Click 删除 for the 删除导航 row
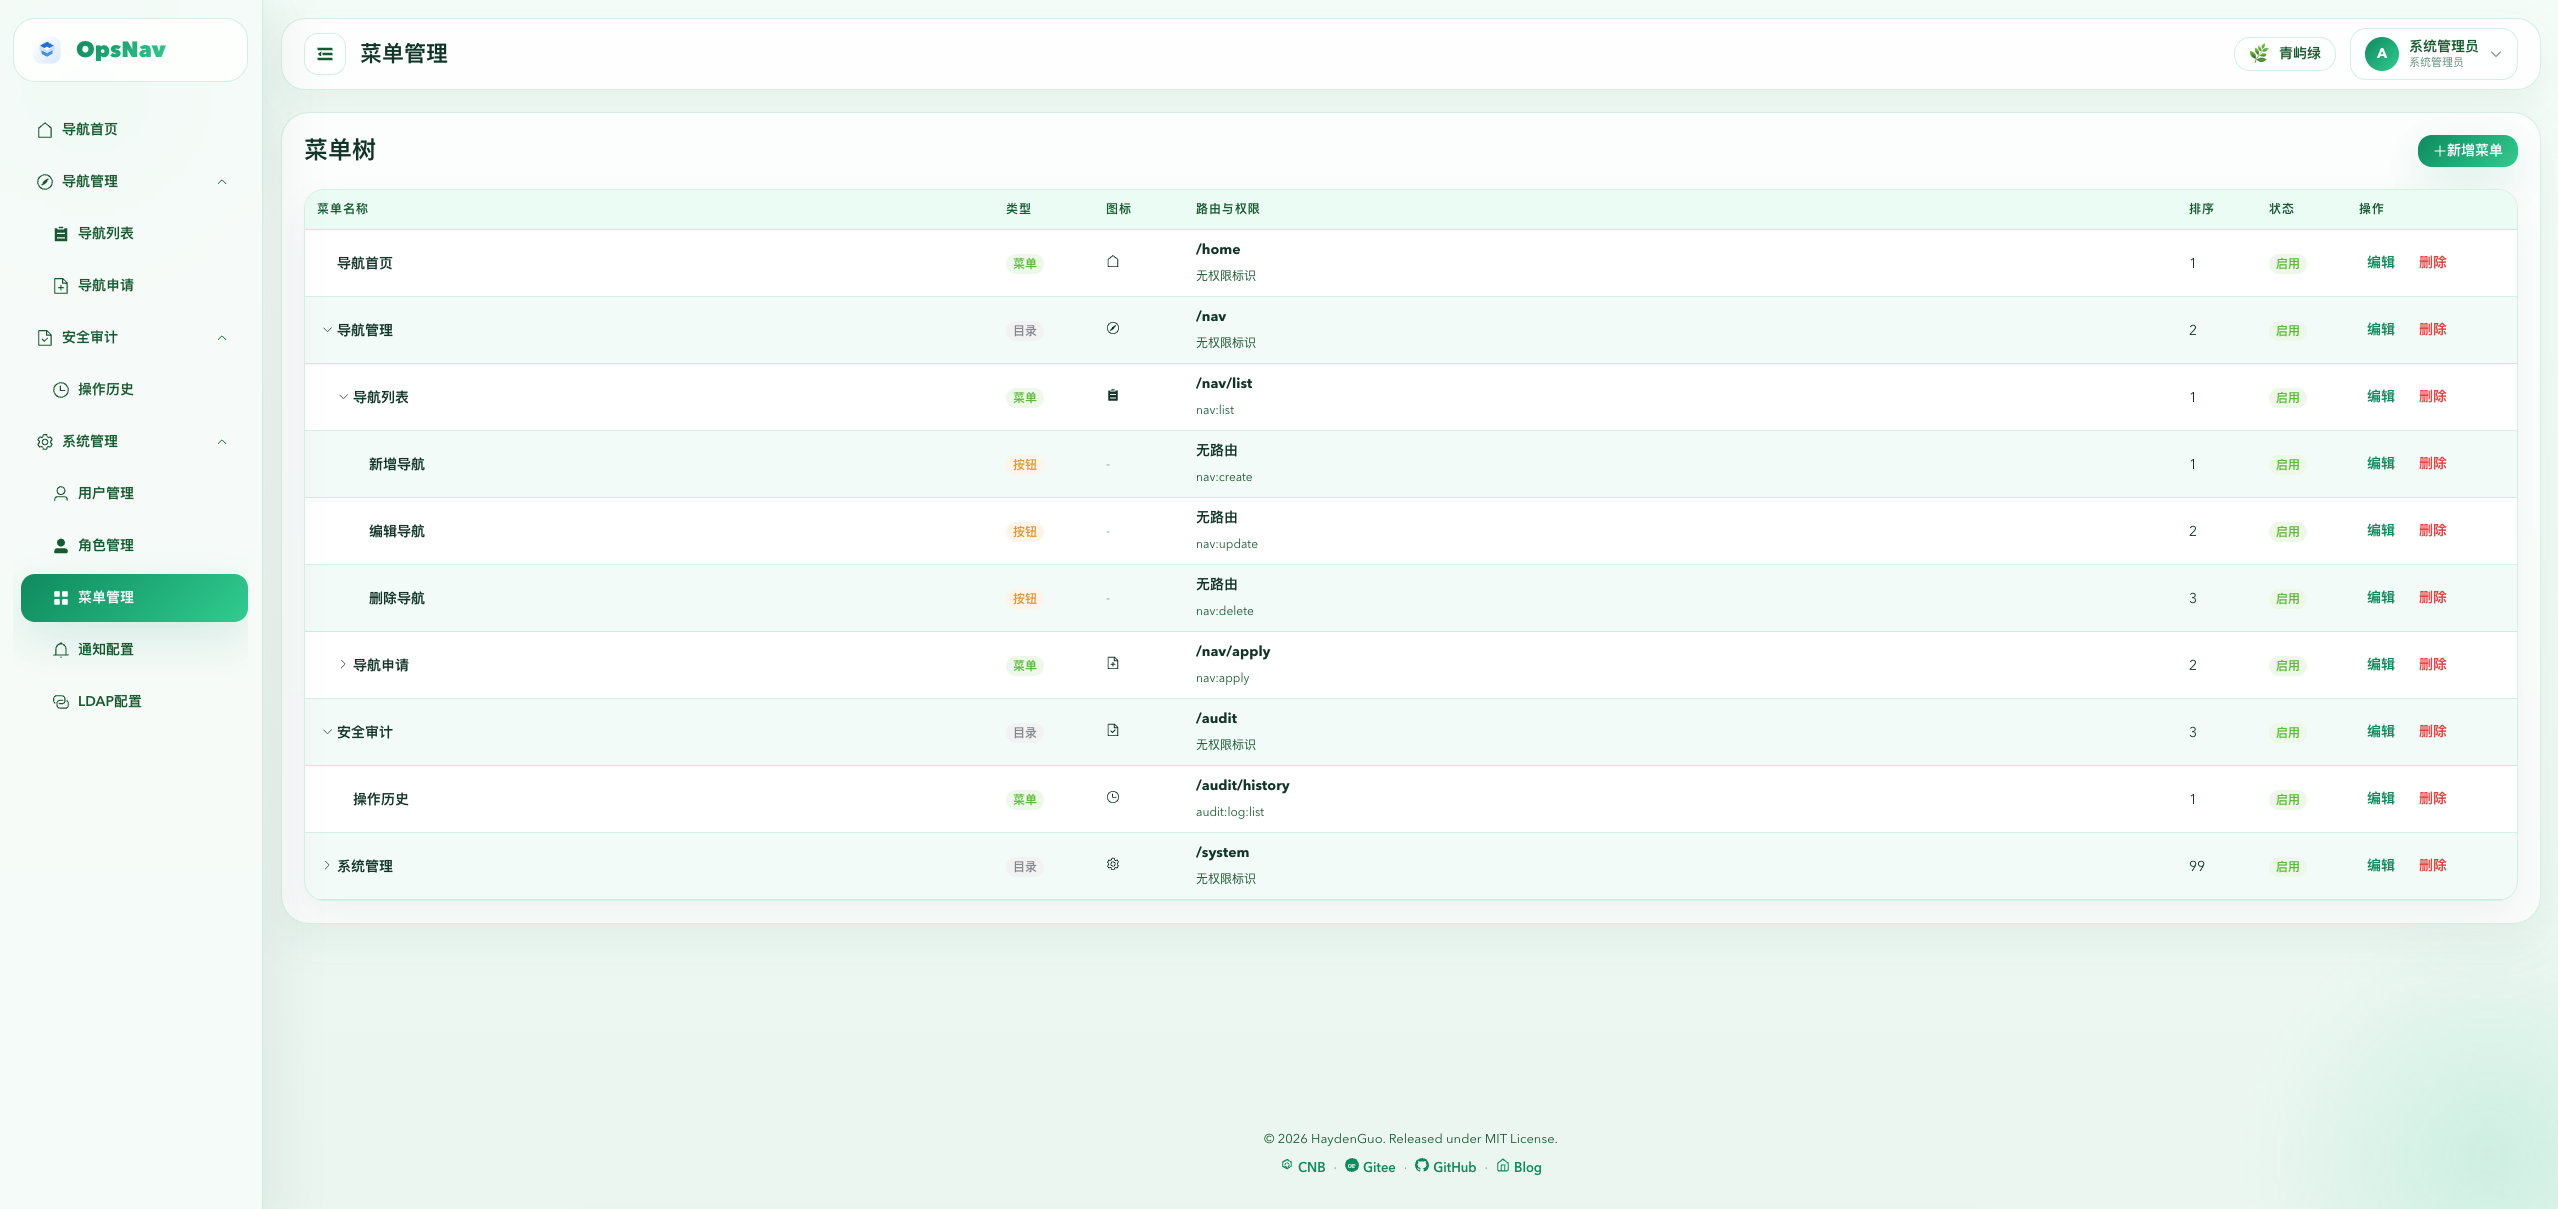 pos(2432,598)
